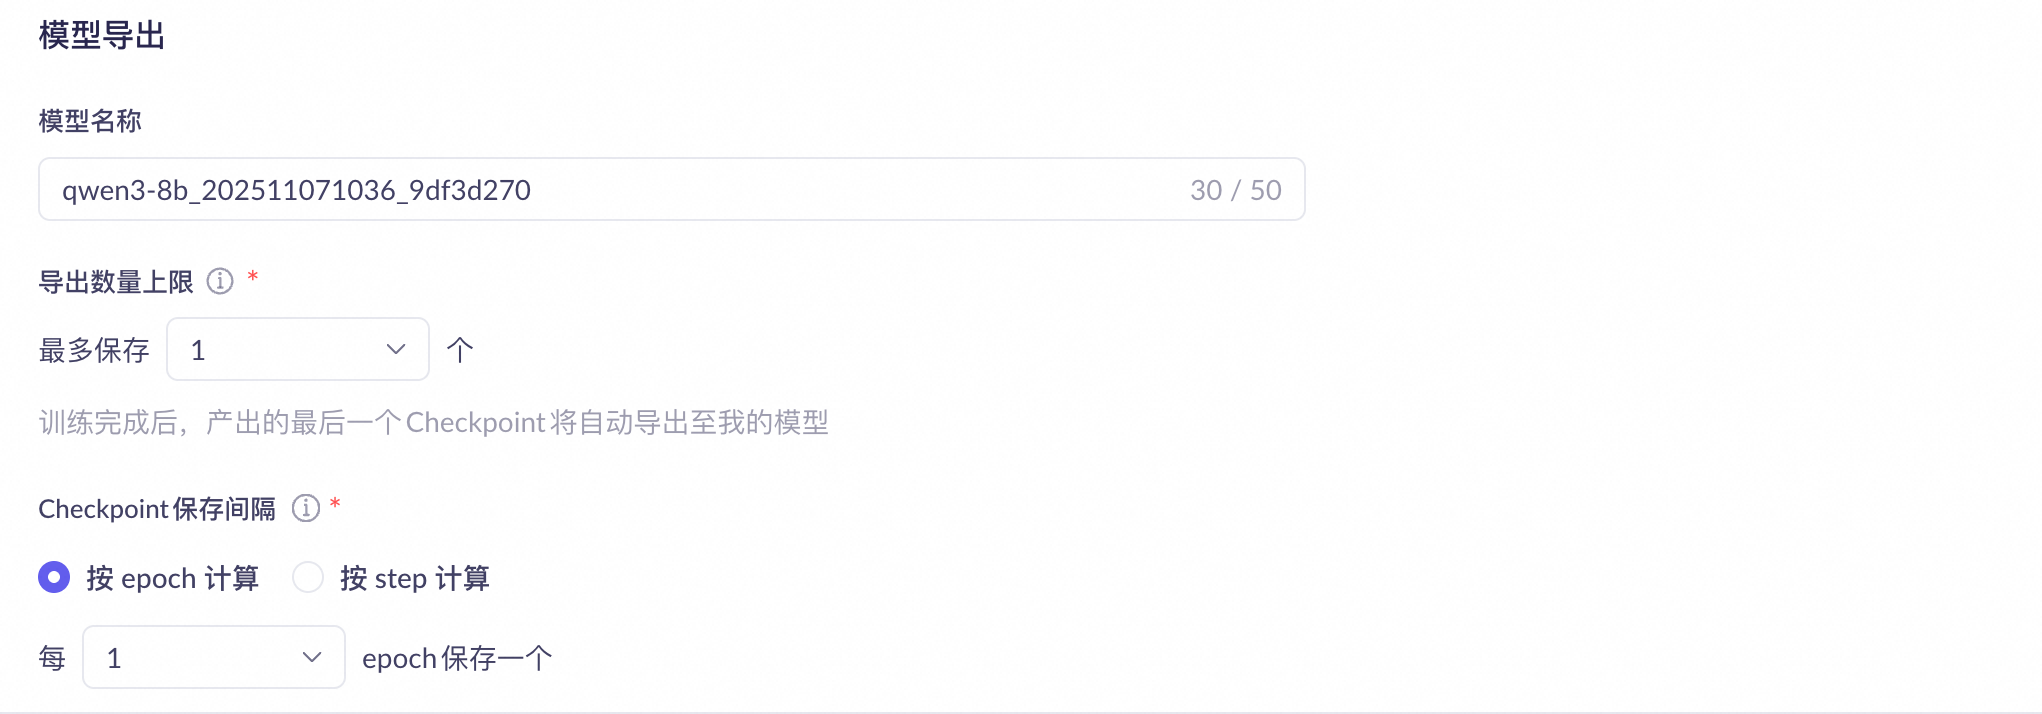
Task: Click the Checkpoint auto-export hint text
Action: pos(434,422)
